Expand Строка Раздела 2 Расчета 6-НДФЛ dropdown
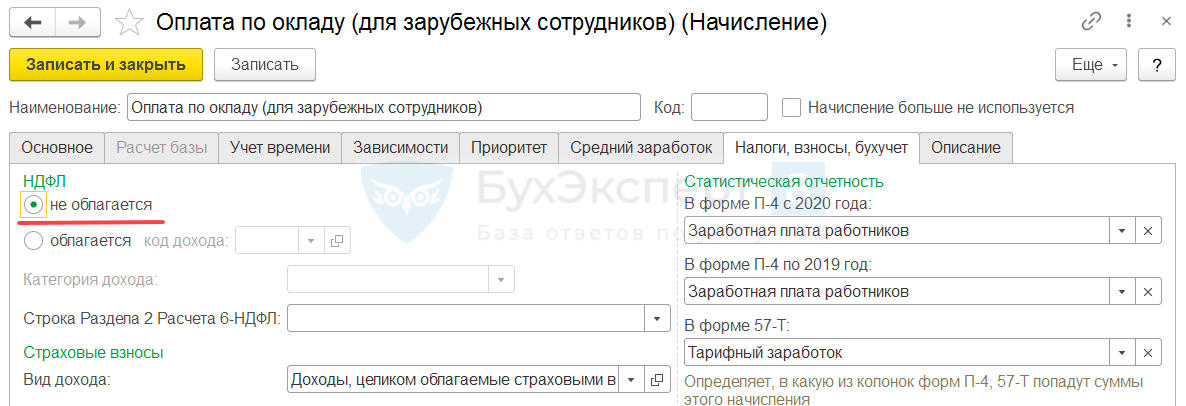This screenshot has width=1186, height=406. pyautogui.click(x=657, y=319)
